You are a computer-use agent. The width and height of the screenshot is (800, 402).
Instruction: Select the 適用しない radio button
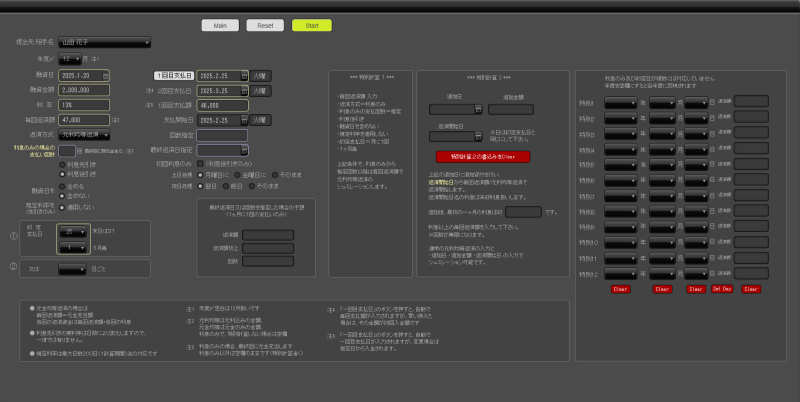[x=62, y=208]
